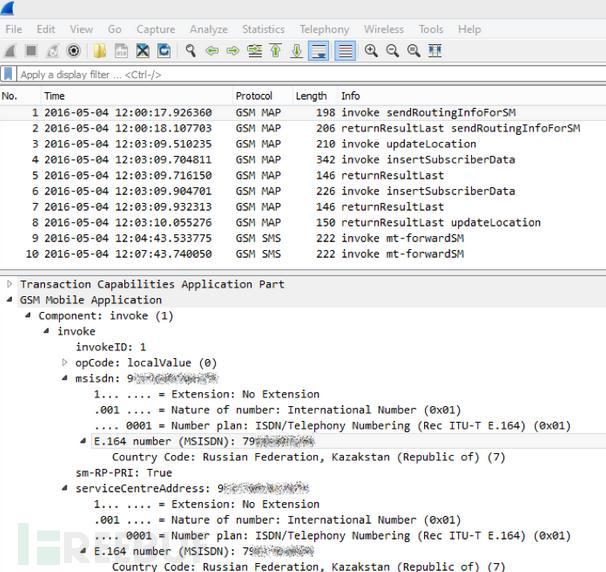
Task: Close the capture file using toolbar icon
Action: tap(143, 51)
